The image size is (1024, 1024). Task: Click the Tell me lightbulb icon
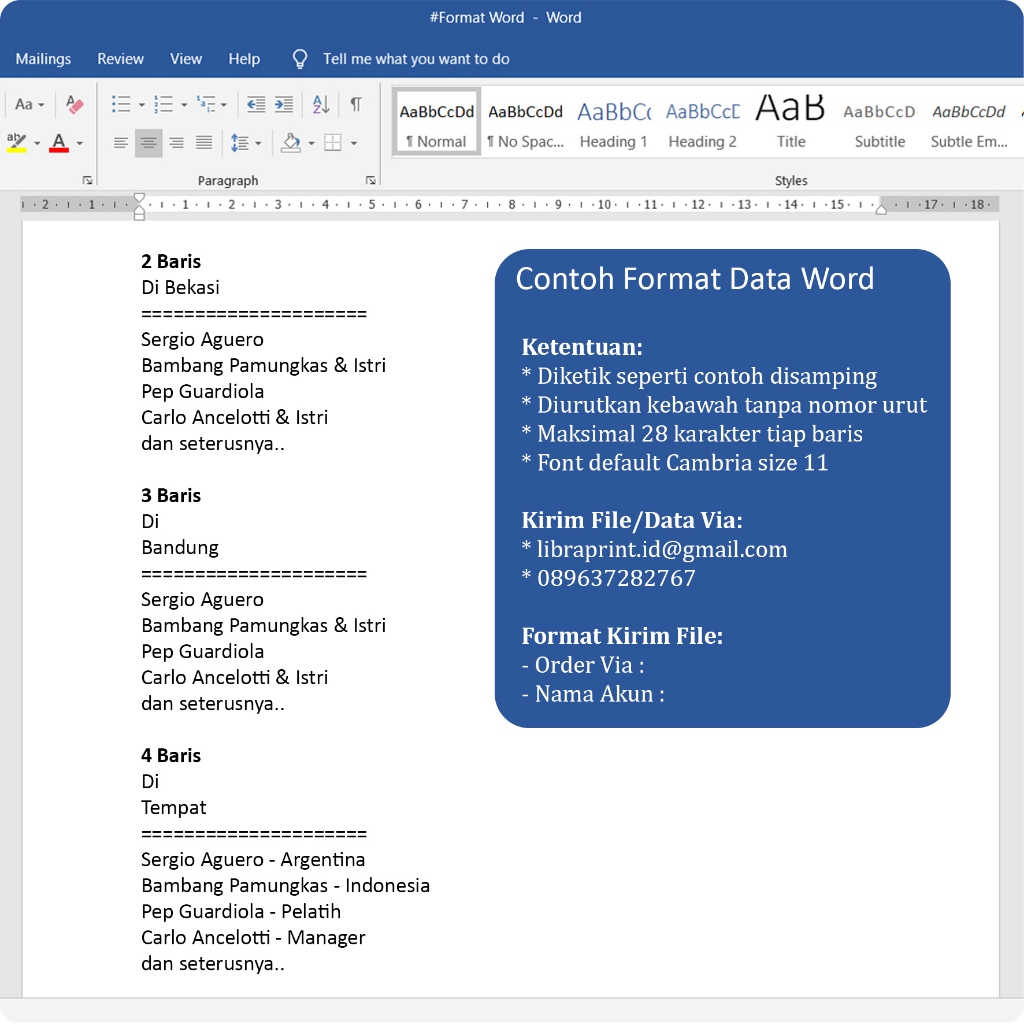click(300, 59)
